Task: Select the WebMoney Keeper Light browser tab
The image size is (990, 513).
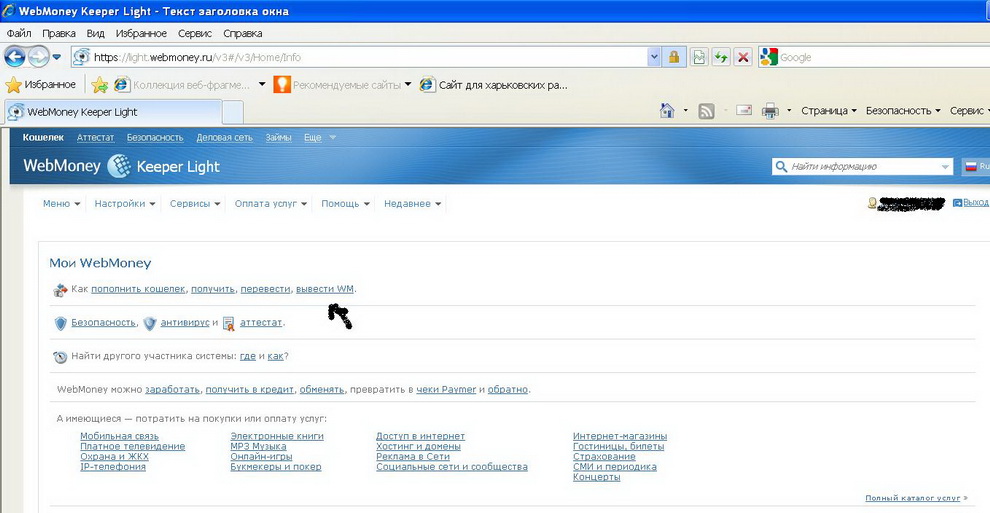Action: (x=113, y=112)
